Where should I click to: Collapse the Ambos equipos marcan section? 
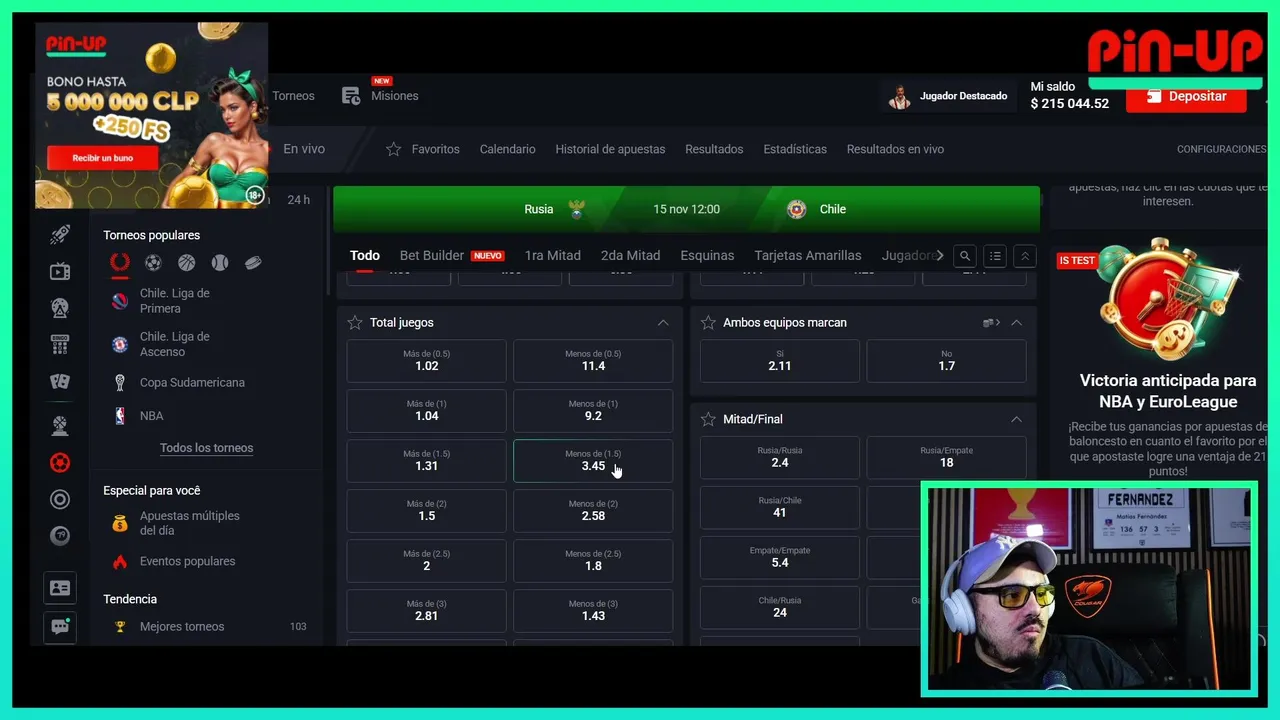point(1016,323)
